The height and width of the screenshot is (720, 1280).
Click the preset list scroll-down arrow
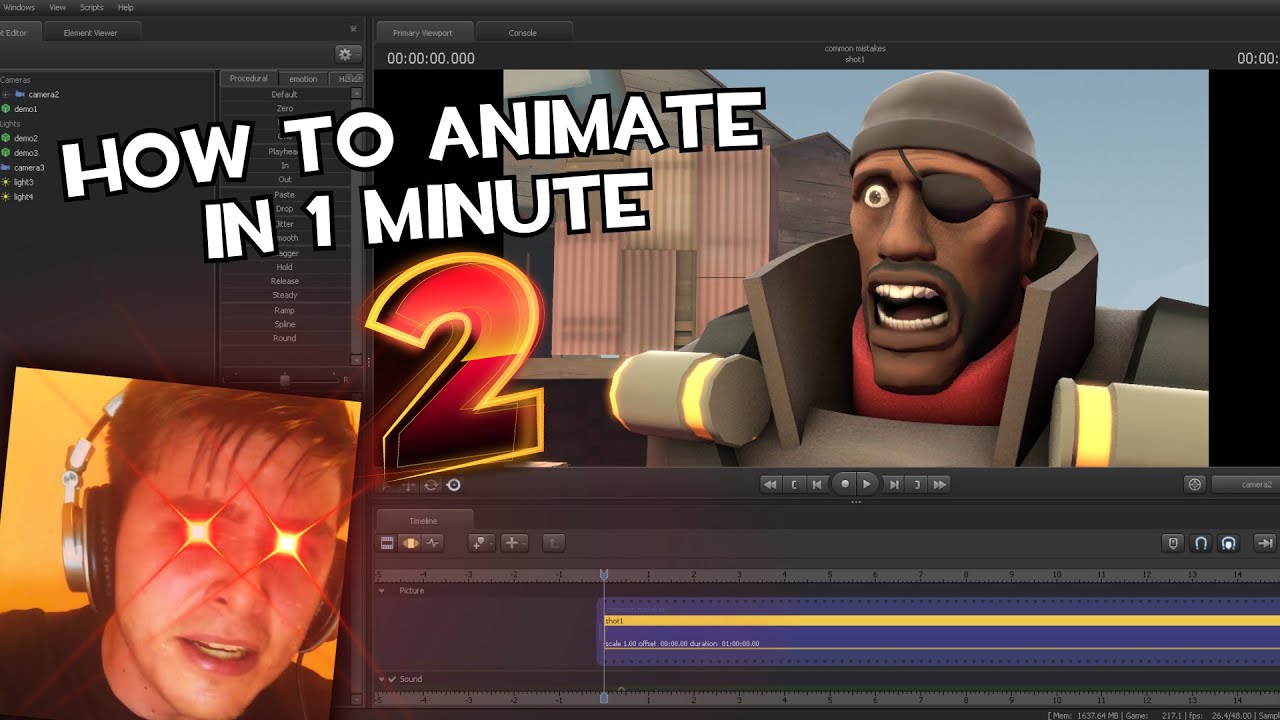coord(356,359)
